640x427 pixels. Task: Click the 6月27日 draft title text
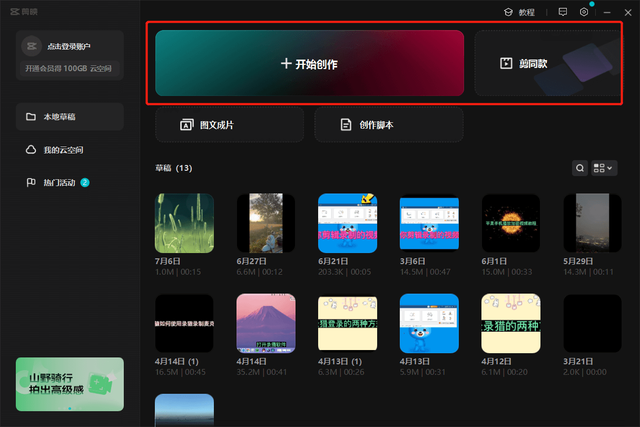(251, 261)
